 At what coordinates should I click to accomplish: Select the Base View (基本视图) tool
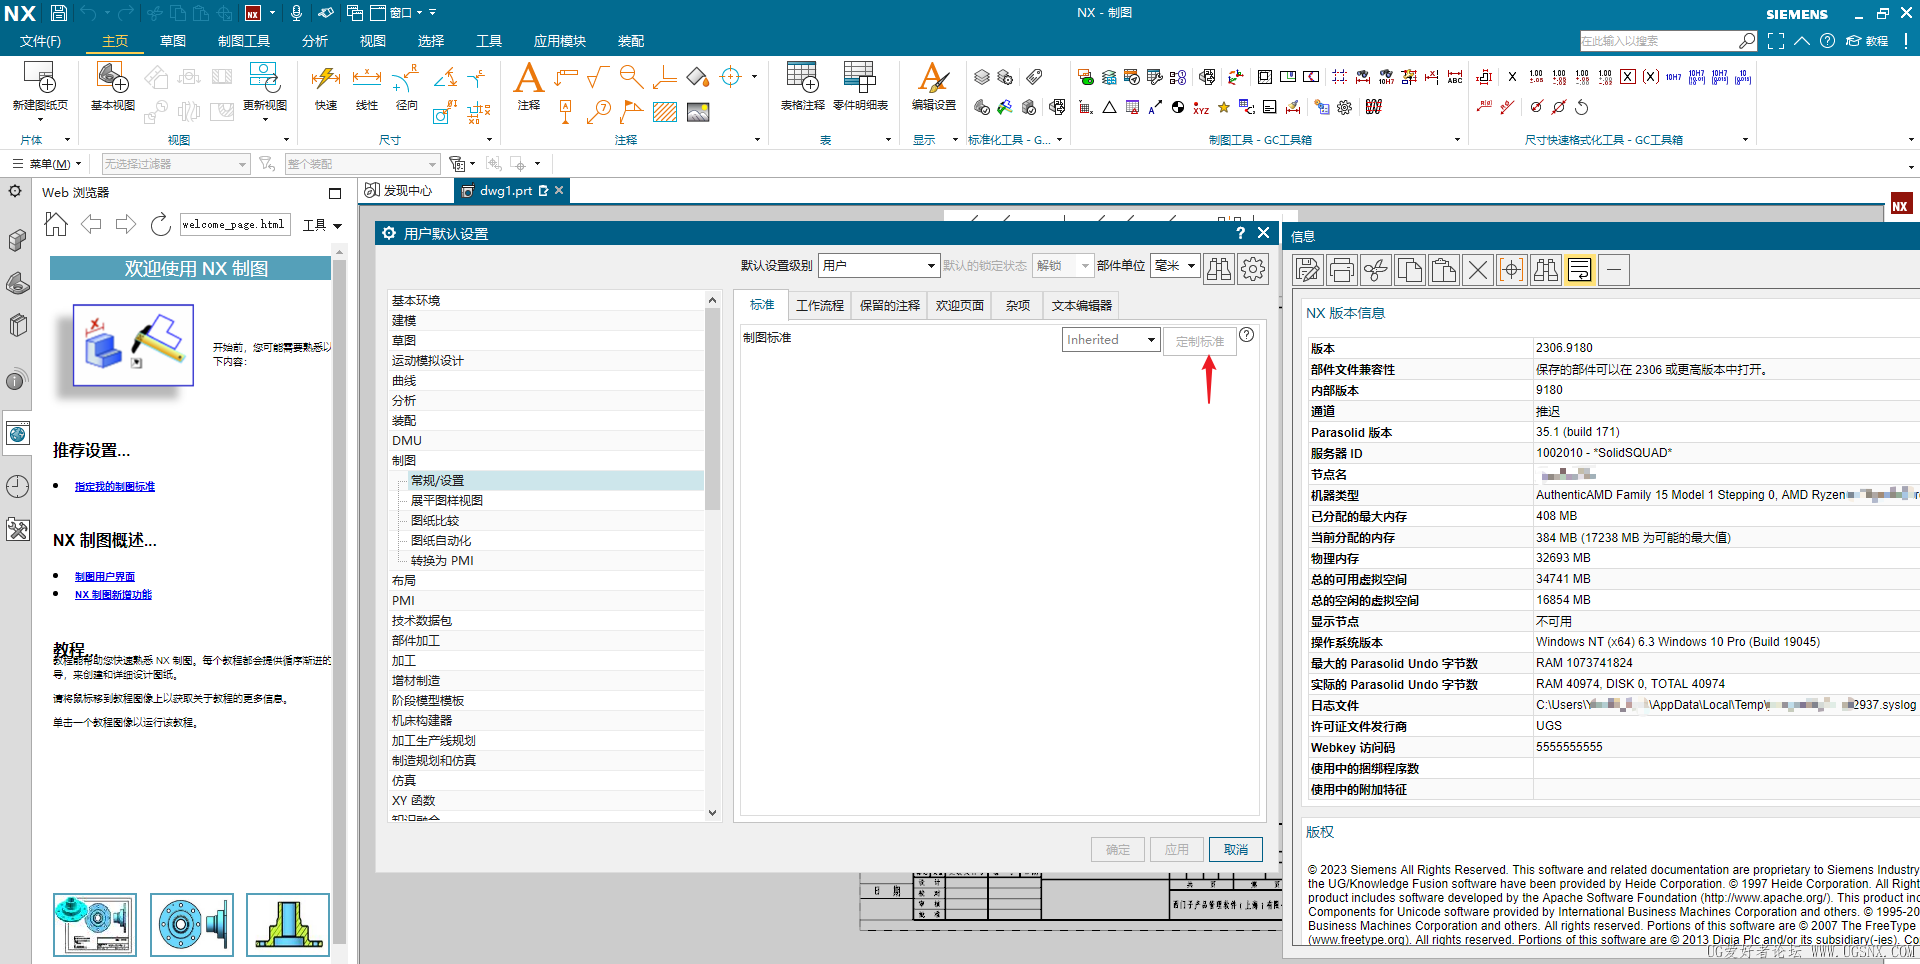tap(112, 80)
